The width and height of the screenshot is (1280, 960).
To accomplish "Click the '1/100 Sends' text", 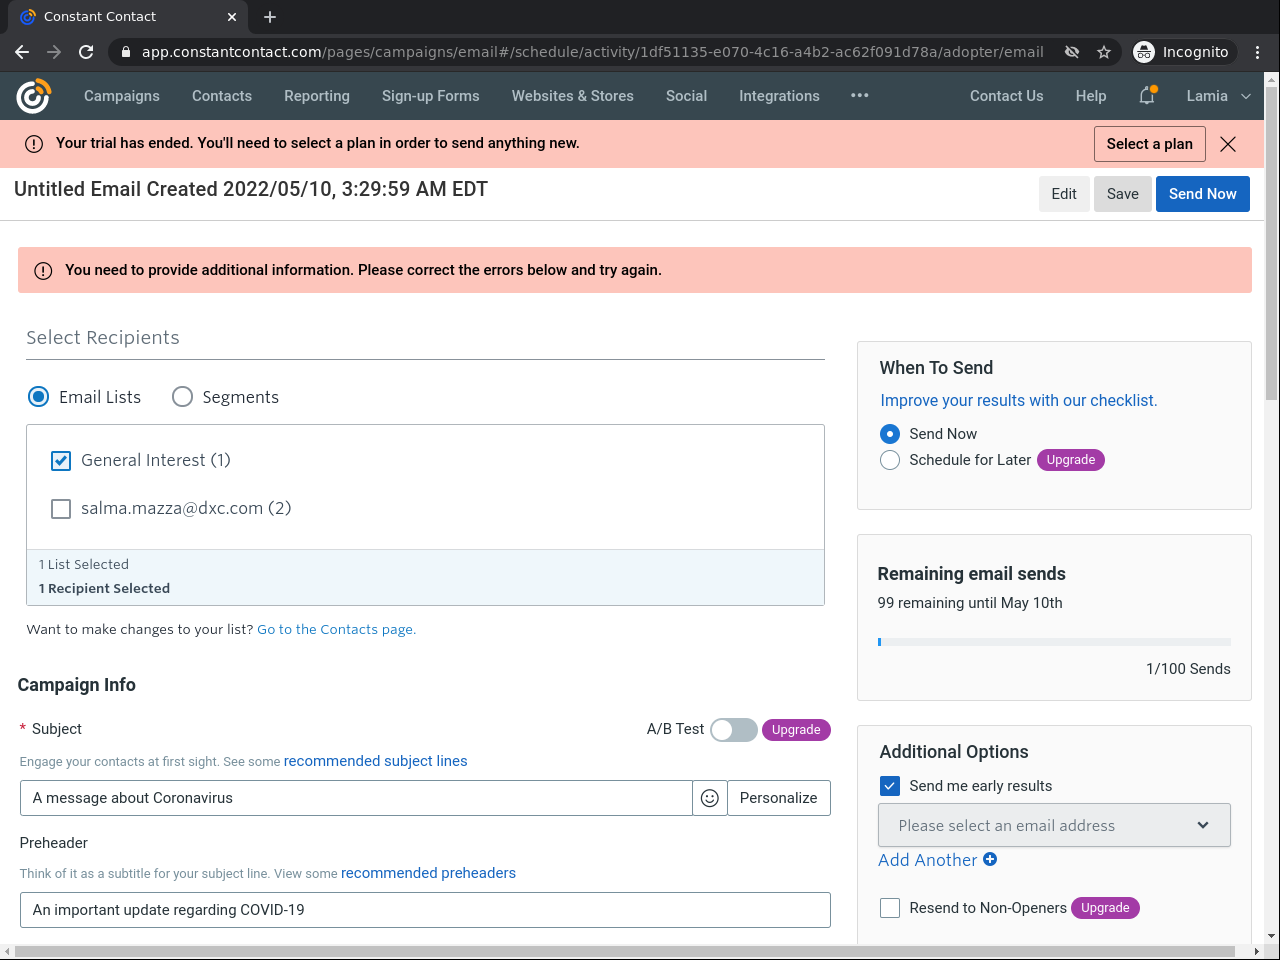I will [x=1188, y=669].
